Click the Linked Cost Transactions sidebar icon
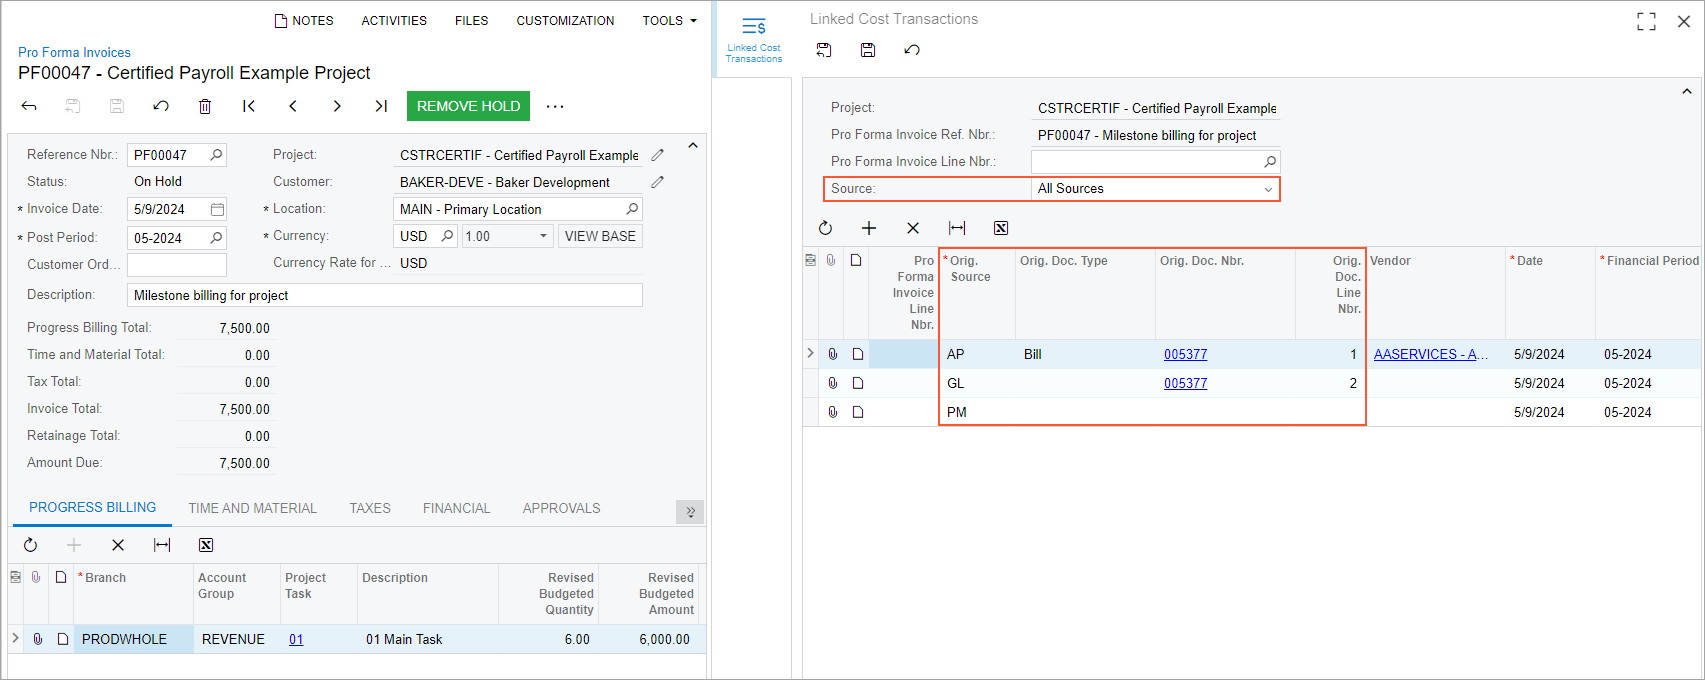This screenshot has height=680, width=1705. pyautogui.click(x=754, y=39)
